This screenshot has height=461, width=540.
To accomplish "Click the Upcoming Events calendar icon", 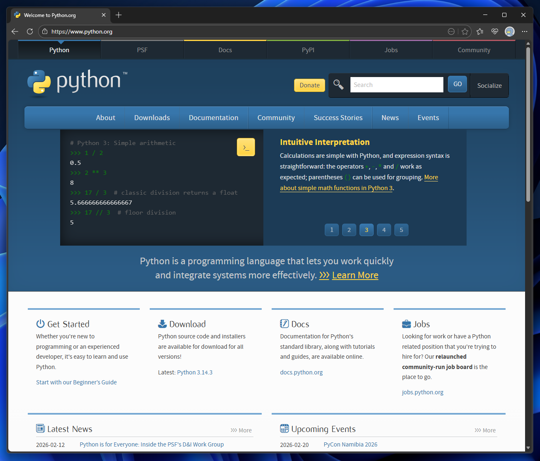I will pyautogui.click(x=284, y=428).
